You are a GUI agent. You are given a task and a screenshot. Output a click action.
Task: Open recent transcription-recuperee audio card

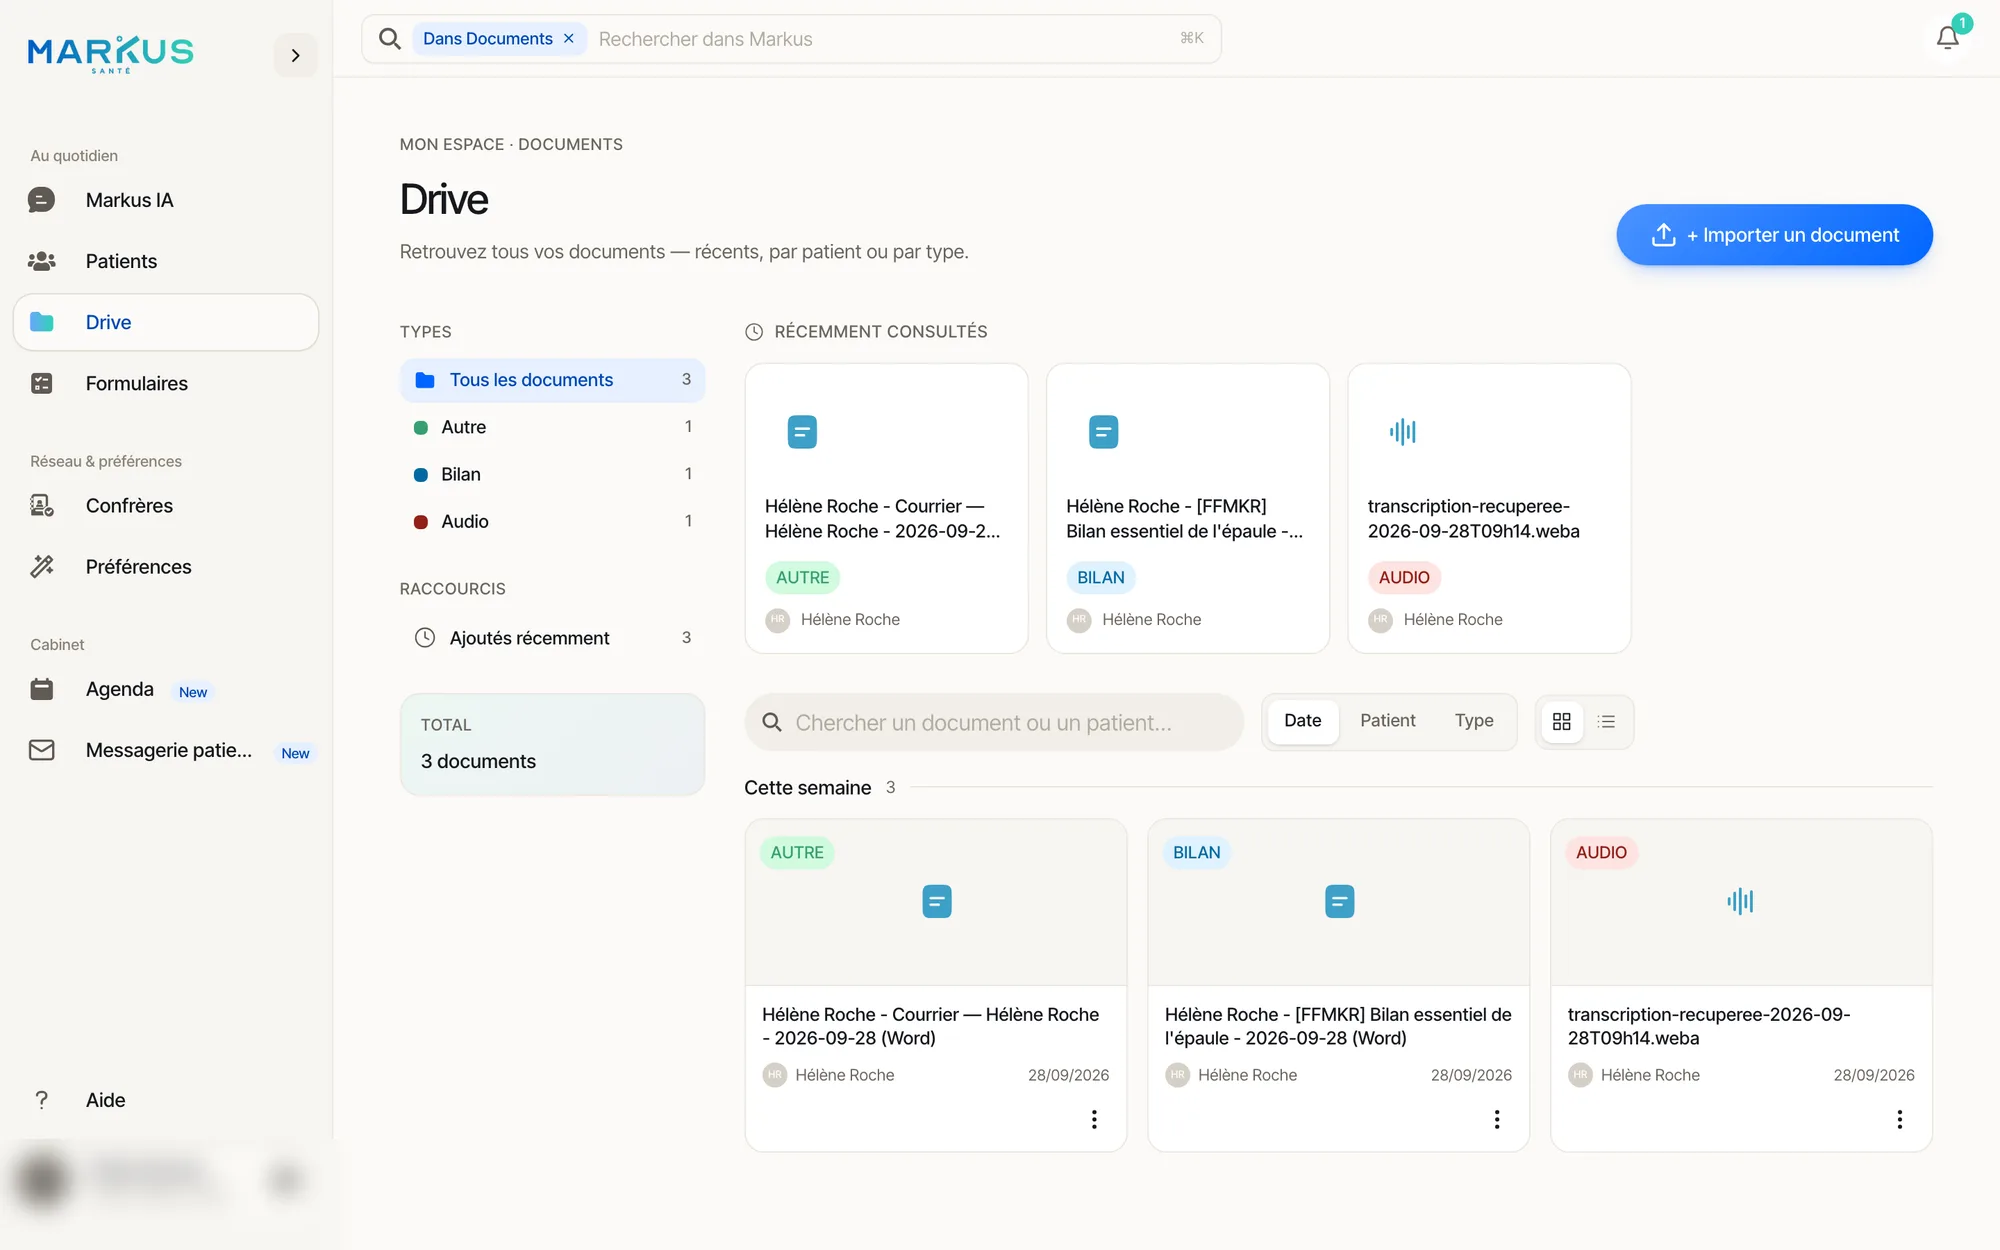(1489, 508)
